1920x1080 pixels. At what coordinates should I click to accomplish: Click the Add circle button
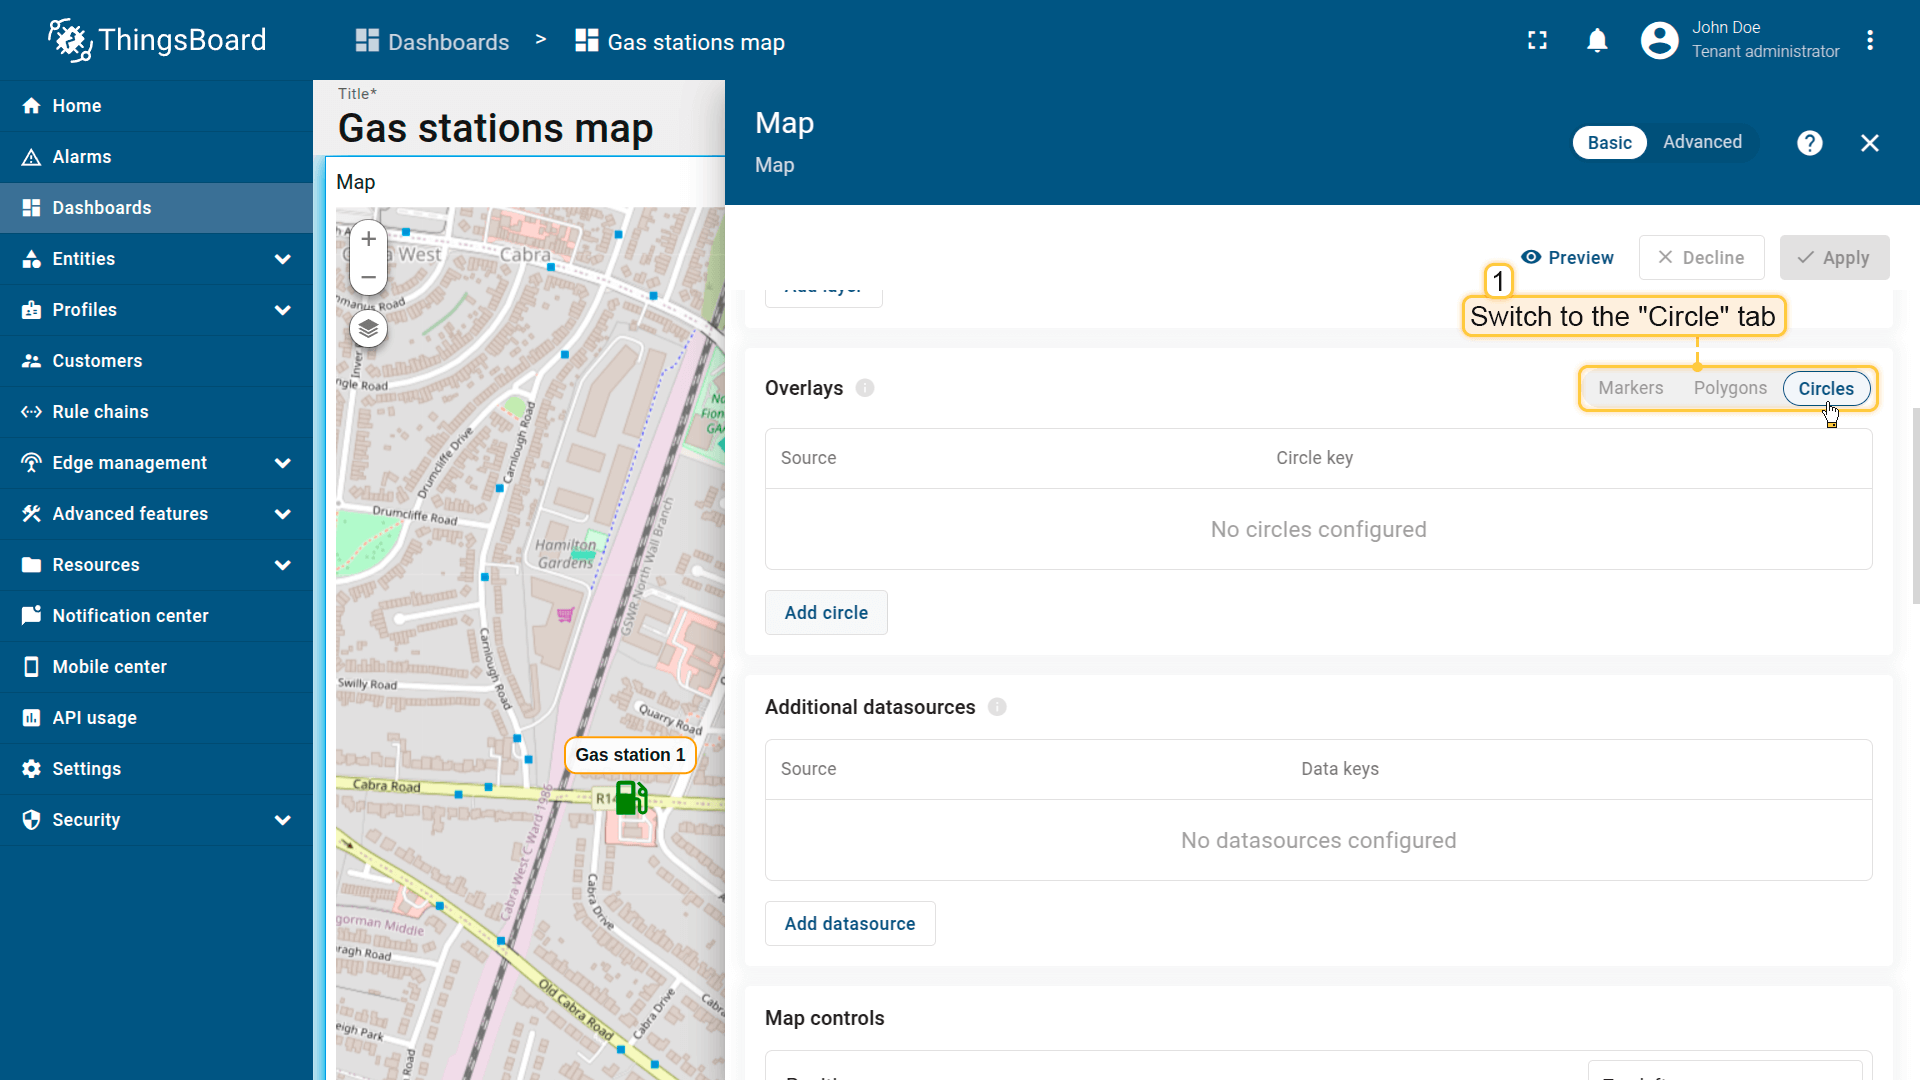pyautogui.click(x=826, y=613)
